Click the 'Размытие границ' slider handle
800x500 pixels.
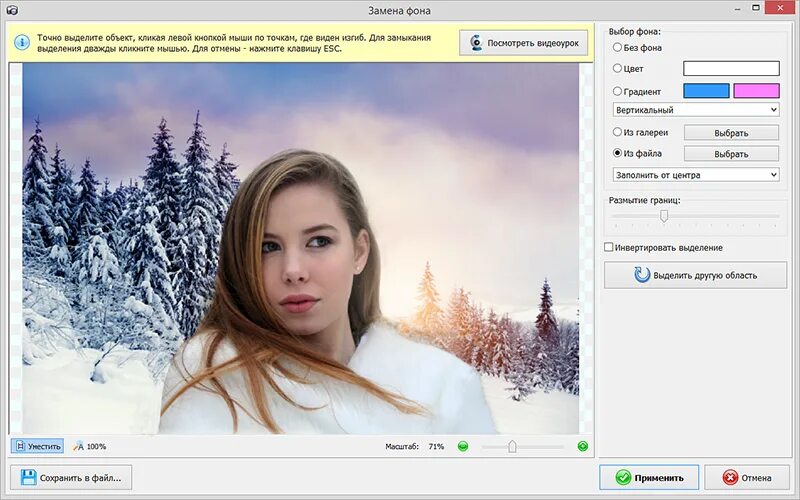[664, 216]
